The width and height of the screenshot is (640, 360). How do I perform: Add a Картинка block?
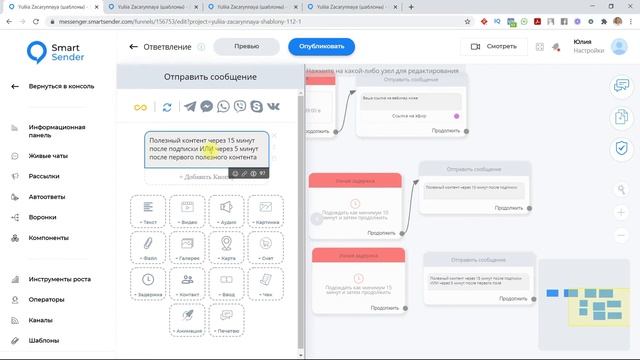tap(266, 211)
